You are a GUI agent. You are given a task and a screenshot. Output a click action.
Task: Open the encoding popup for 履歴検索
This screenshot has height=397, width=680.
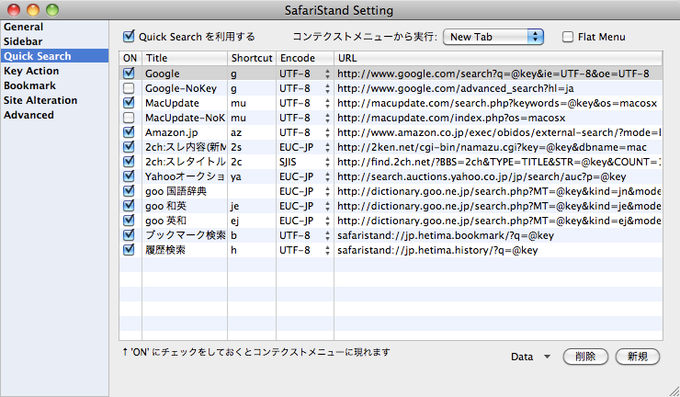pyautogui.click(x=305, y=250)
